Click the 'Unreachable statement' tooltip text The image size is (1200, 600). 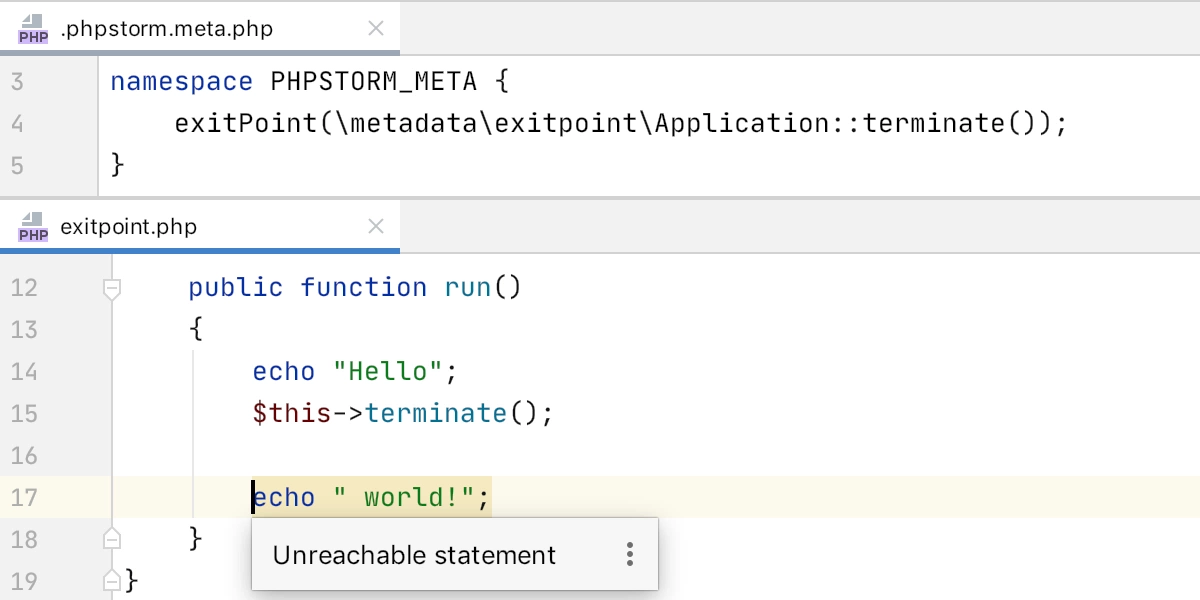coord(414,555)
